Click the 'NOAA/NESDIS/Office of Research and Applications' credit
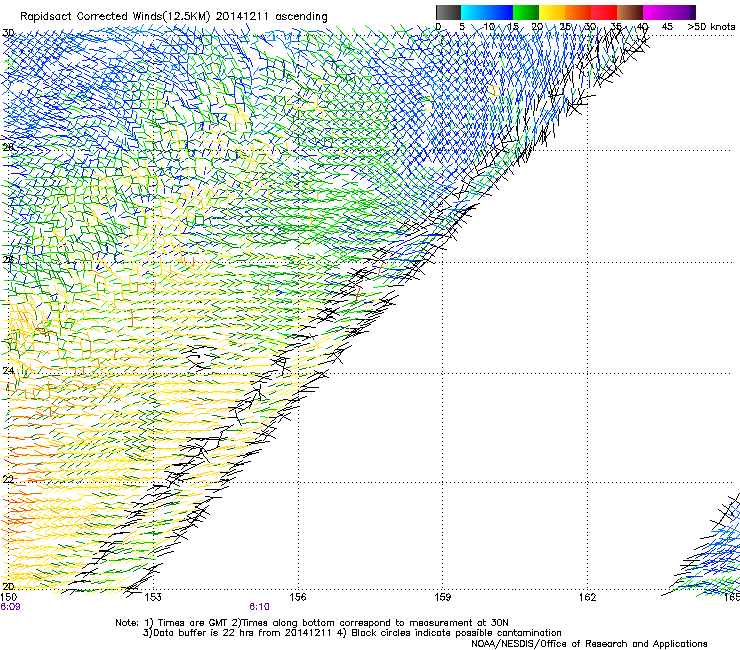740x650 pixels. coord(589,644)
